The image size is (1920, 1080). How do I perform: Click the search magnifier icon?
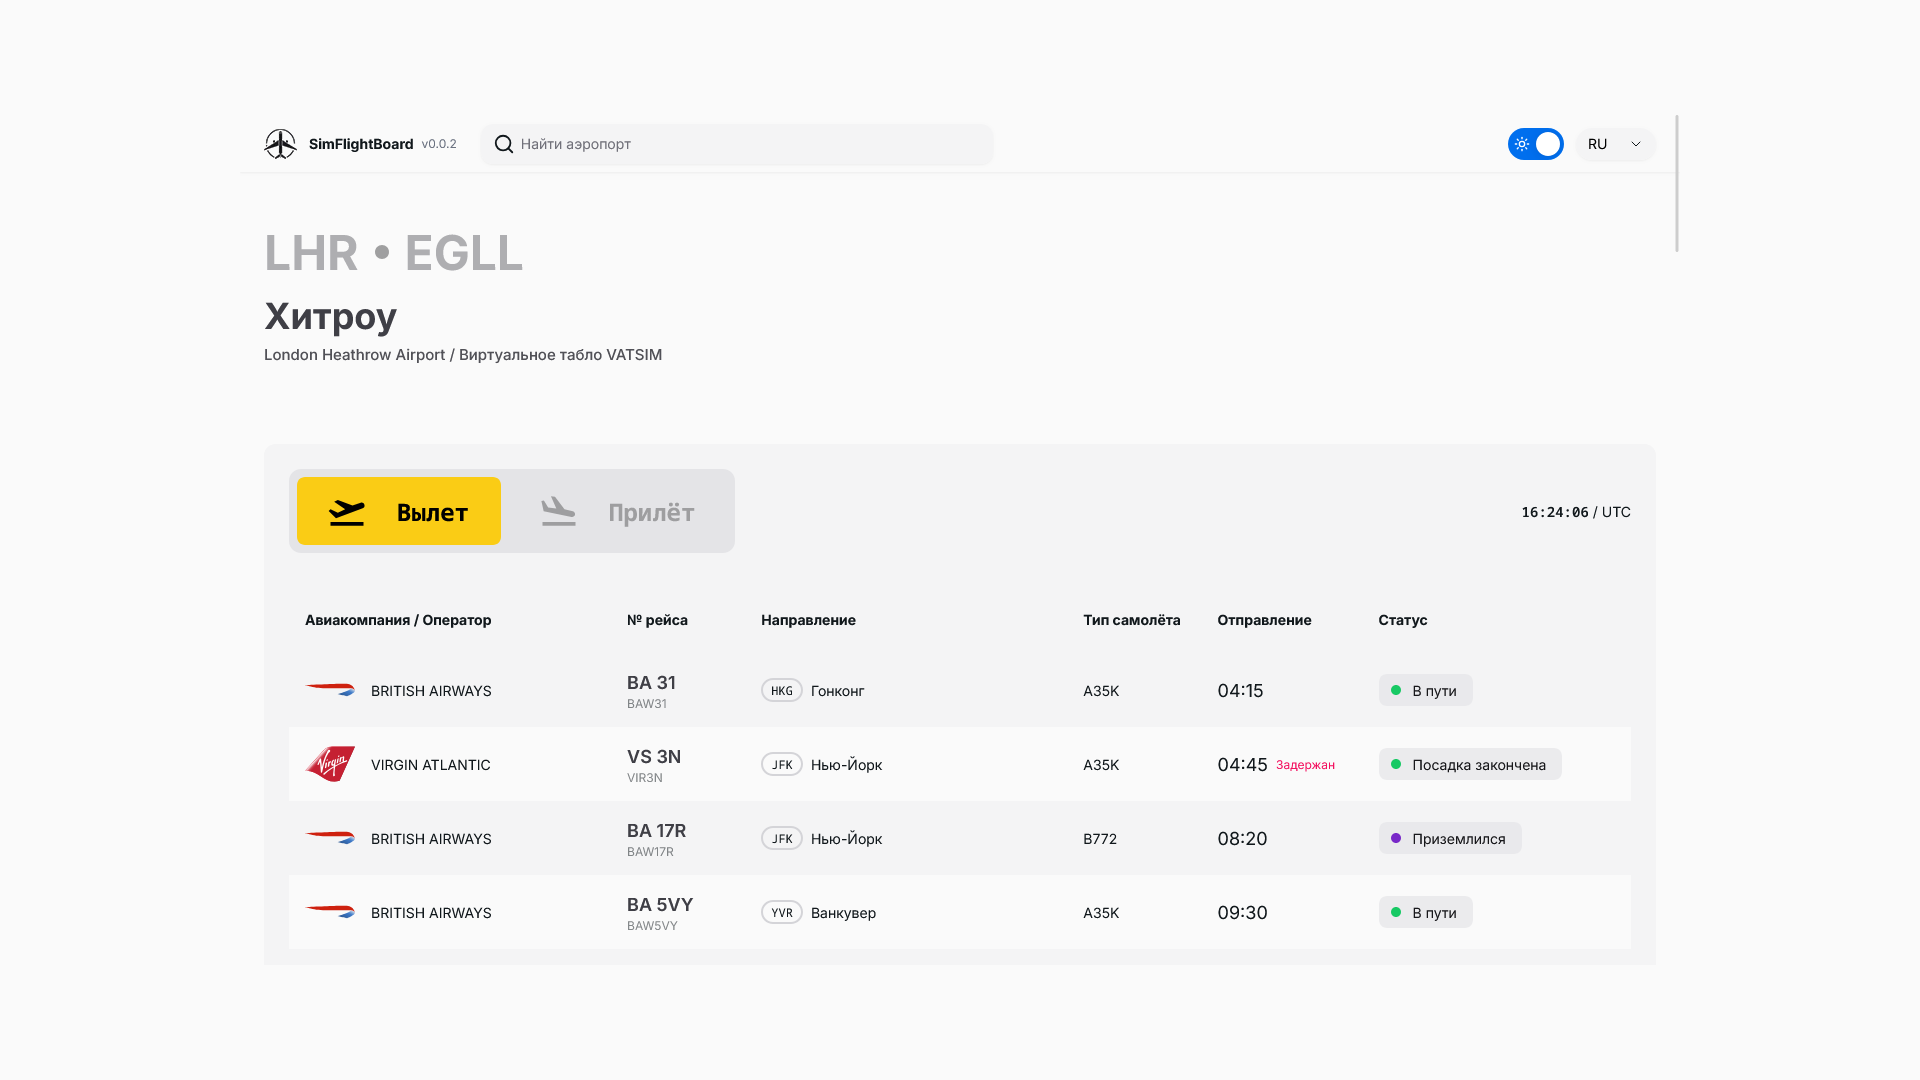(504, 144)
